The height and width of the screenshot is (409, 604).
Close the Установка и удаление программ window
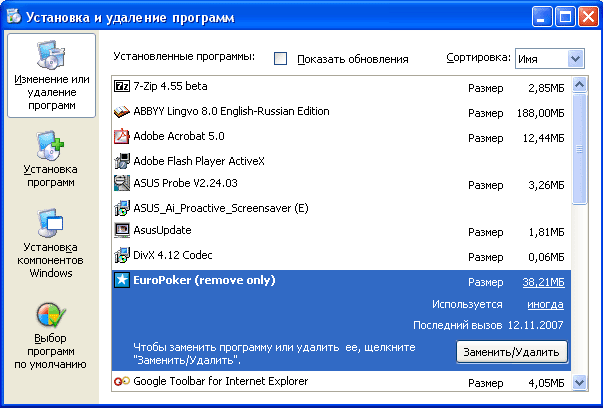[x=588, y=17]
